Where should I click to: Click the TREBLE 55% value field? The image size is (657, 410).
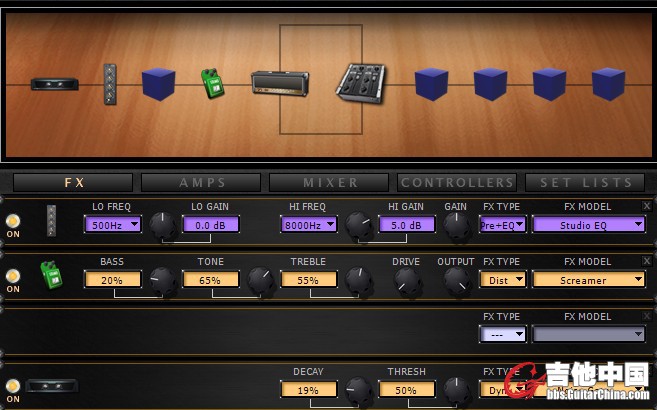[309, 280]
